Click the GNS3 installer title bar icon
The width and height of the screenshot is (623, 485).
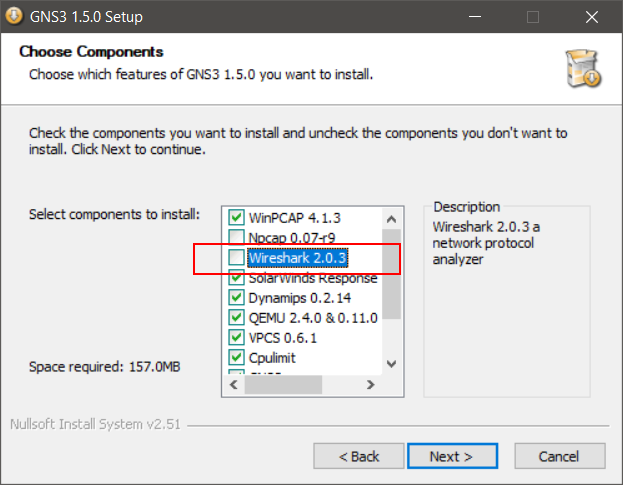[14, 16]
